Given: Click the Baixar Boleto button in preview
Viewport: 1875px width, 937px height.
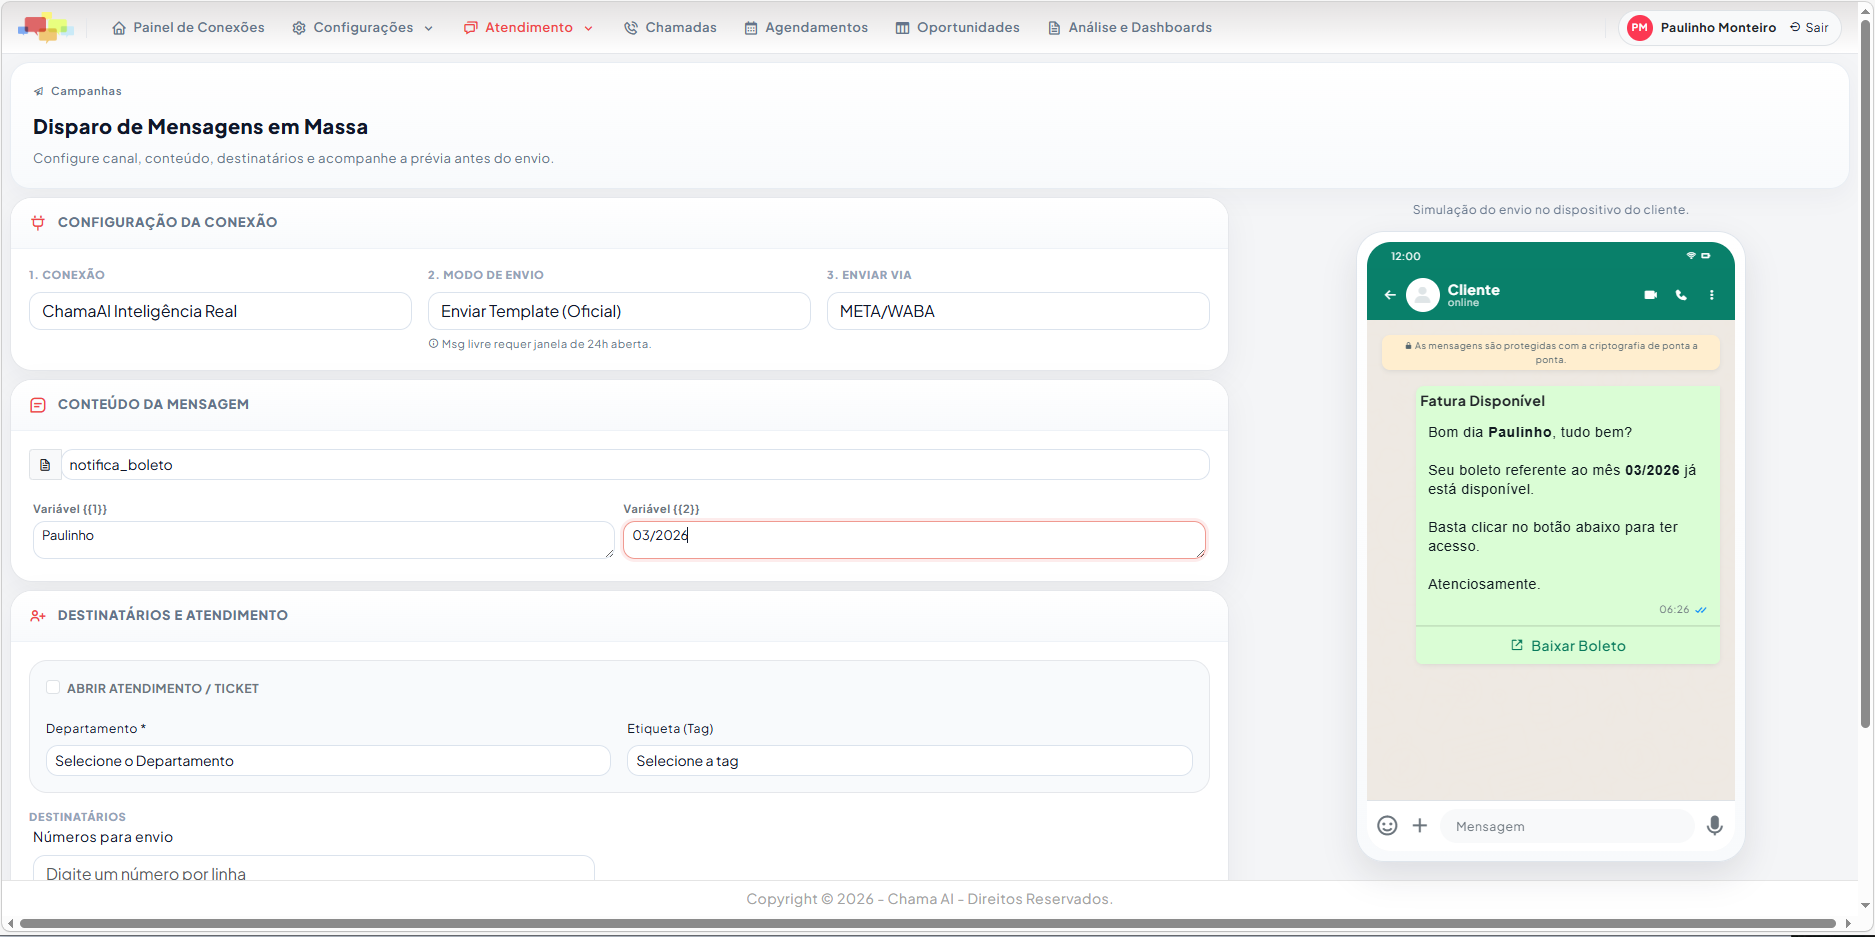Looking at the screenshot, I should tap(1568, 646).
